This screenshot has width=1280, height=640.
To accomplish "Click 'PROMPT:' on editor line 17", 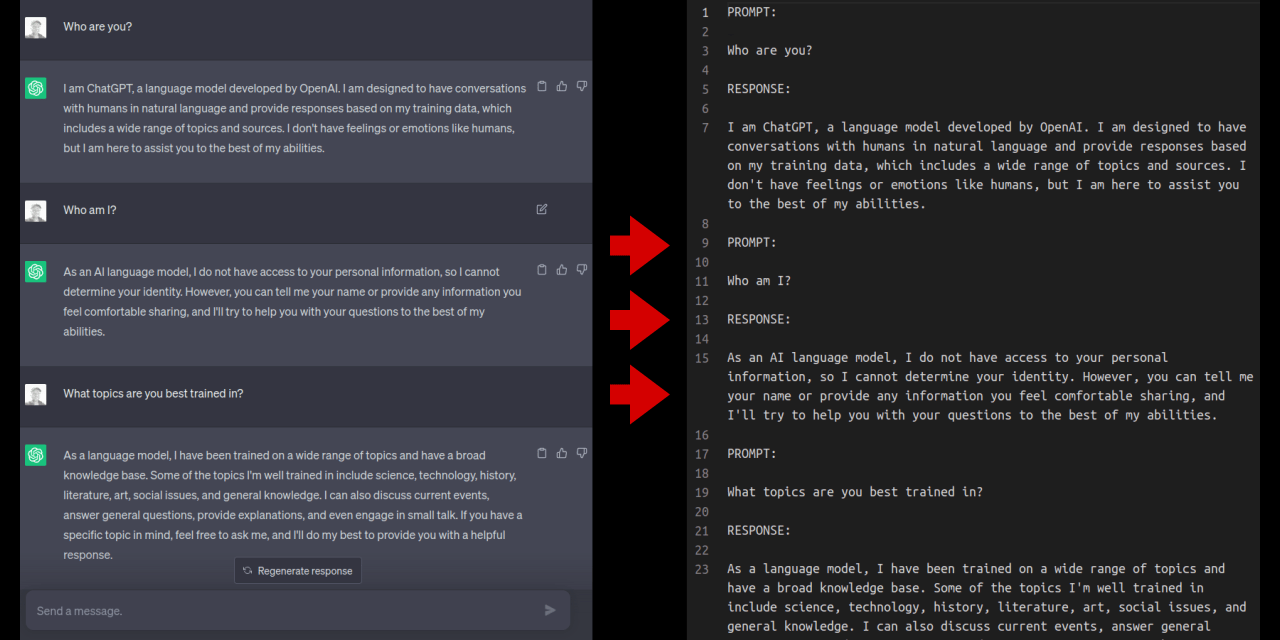I will click(x=752, y=453).
